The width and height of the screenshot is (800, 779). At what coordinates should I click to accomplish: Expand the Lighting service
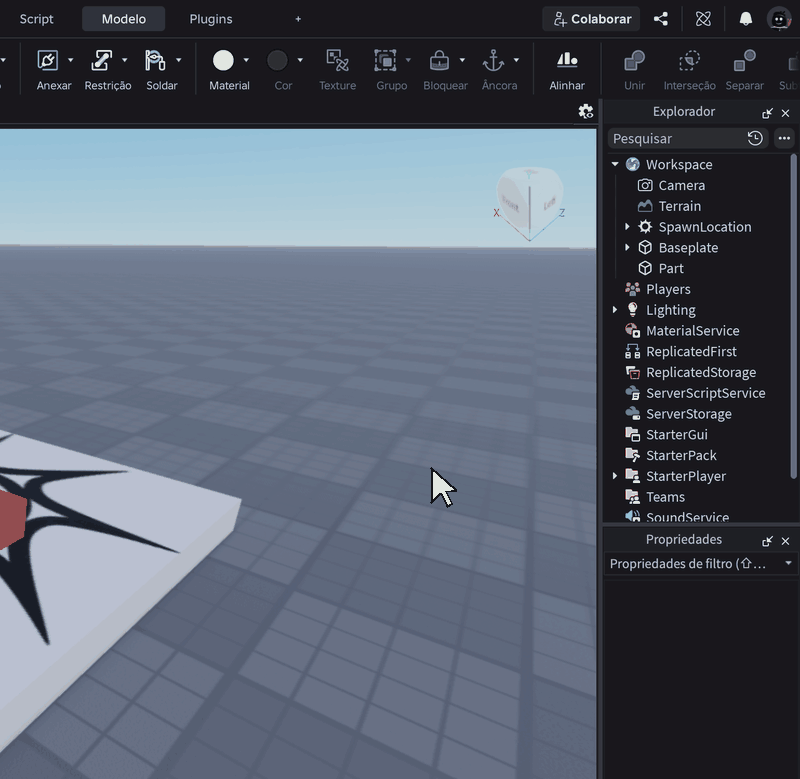point(615,310)
